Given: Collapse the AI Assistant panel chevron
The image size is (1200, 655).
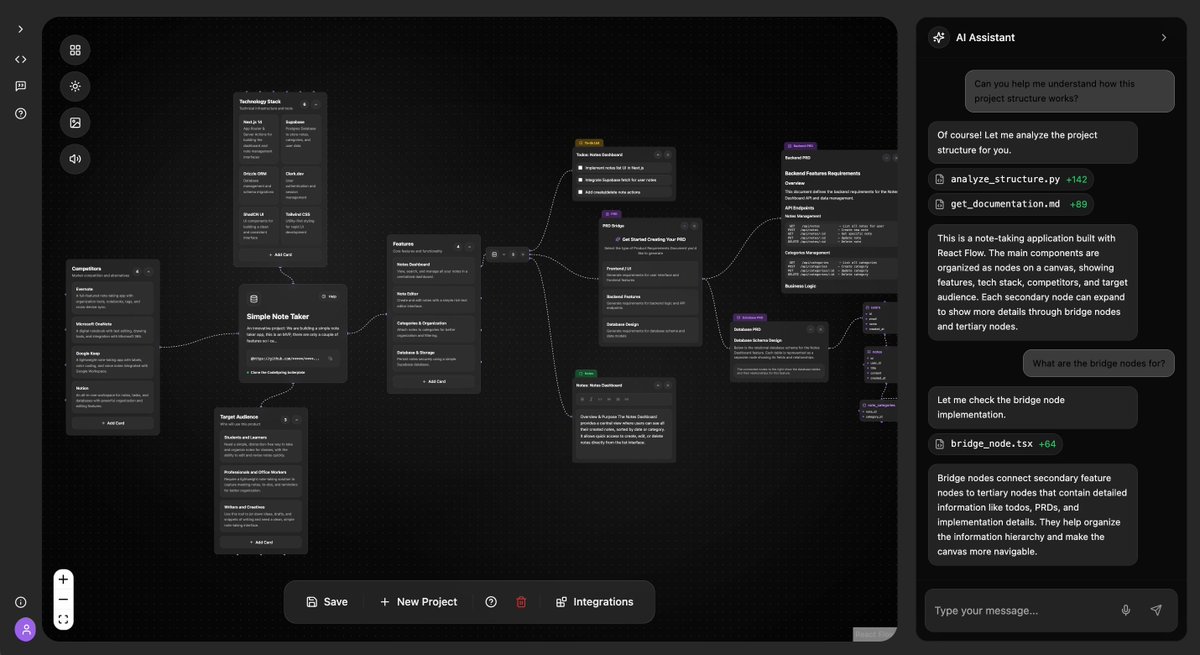Looking at the screenshot, I should coord(1163,37).
